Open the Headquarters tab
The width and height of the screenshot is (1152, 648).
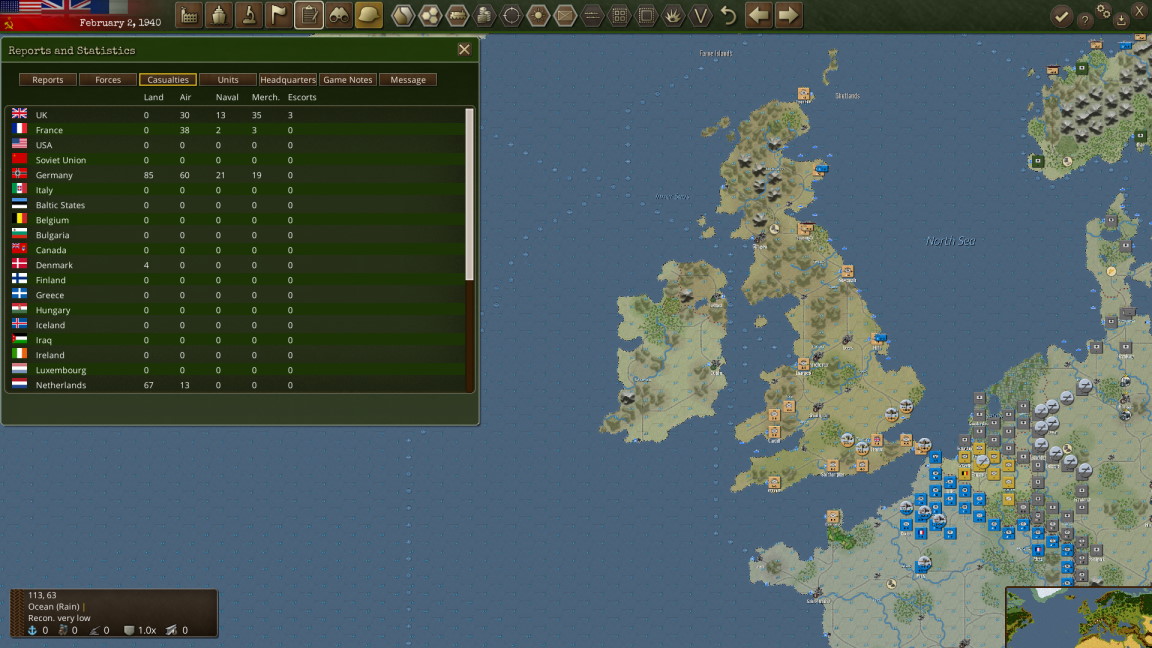click(288, 79)
